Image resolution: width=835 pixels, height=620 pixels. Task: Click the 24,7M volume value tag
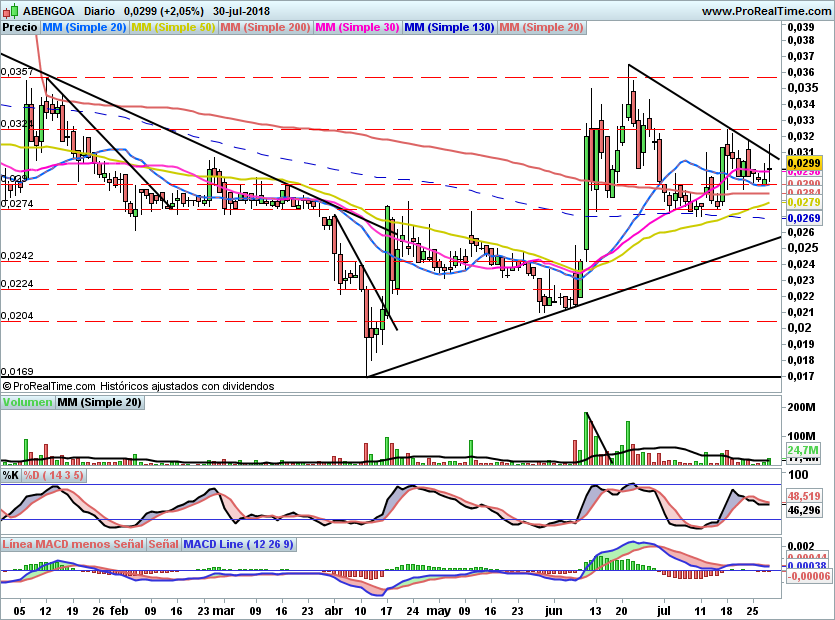pos(804,450)
